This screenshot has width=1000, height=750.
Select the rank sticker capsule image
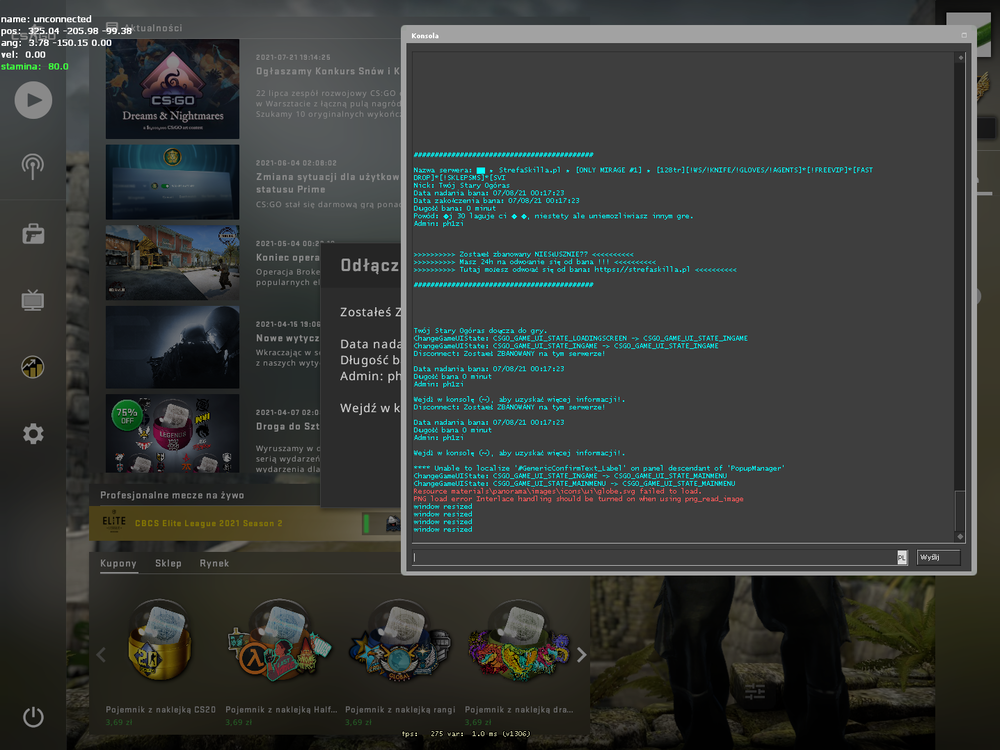tap(400, 640)
